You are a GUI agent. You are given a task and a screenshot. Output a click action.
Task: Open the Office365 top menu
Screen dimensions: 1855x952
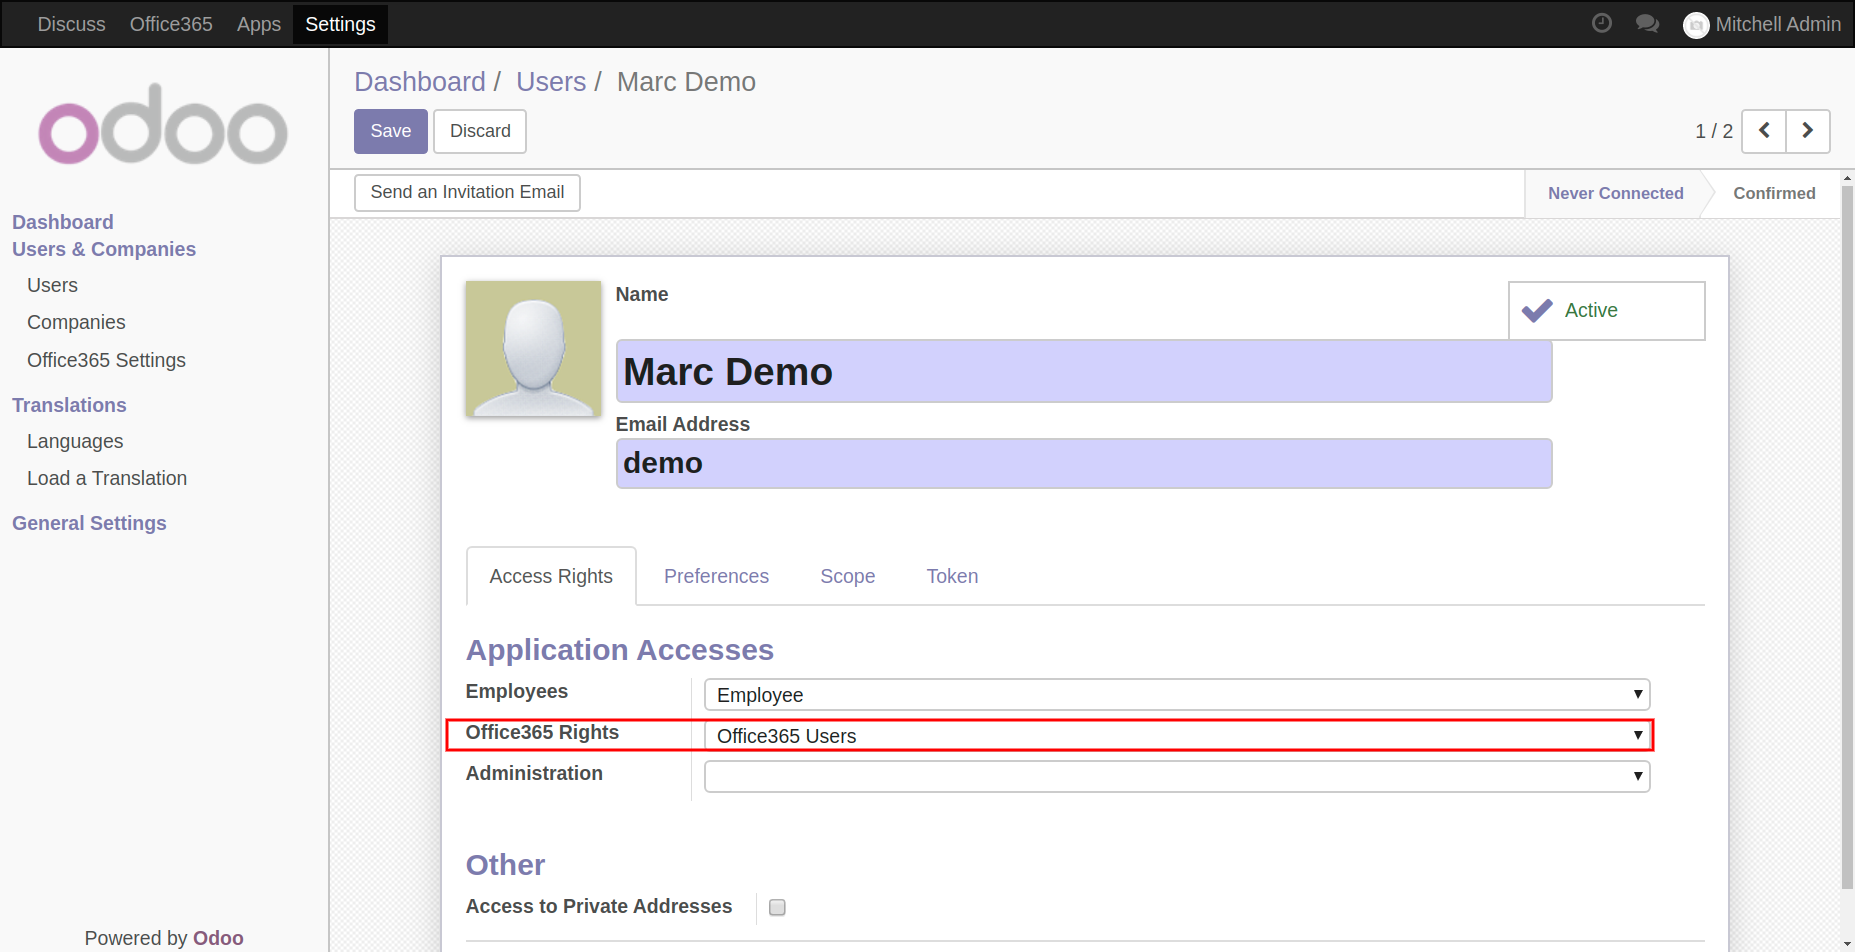171,24
